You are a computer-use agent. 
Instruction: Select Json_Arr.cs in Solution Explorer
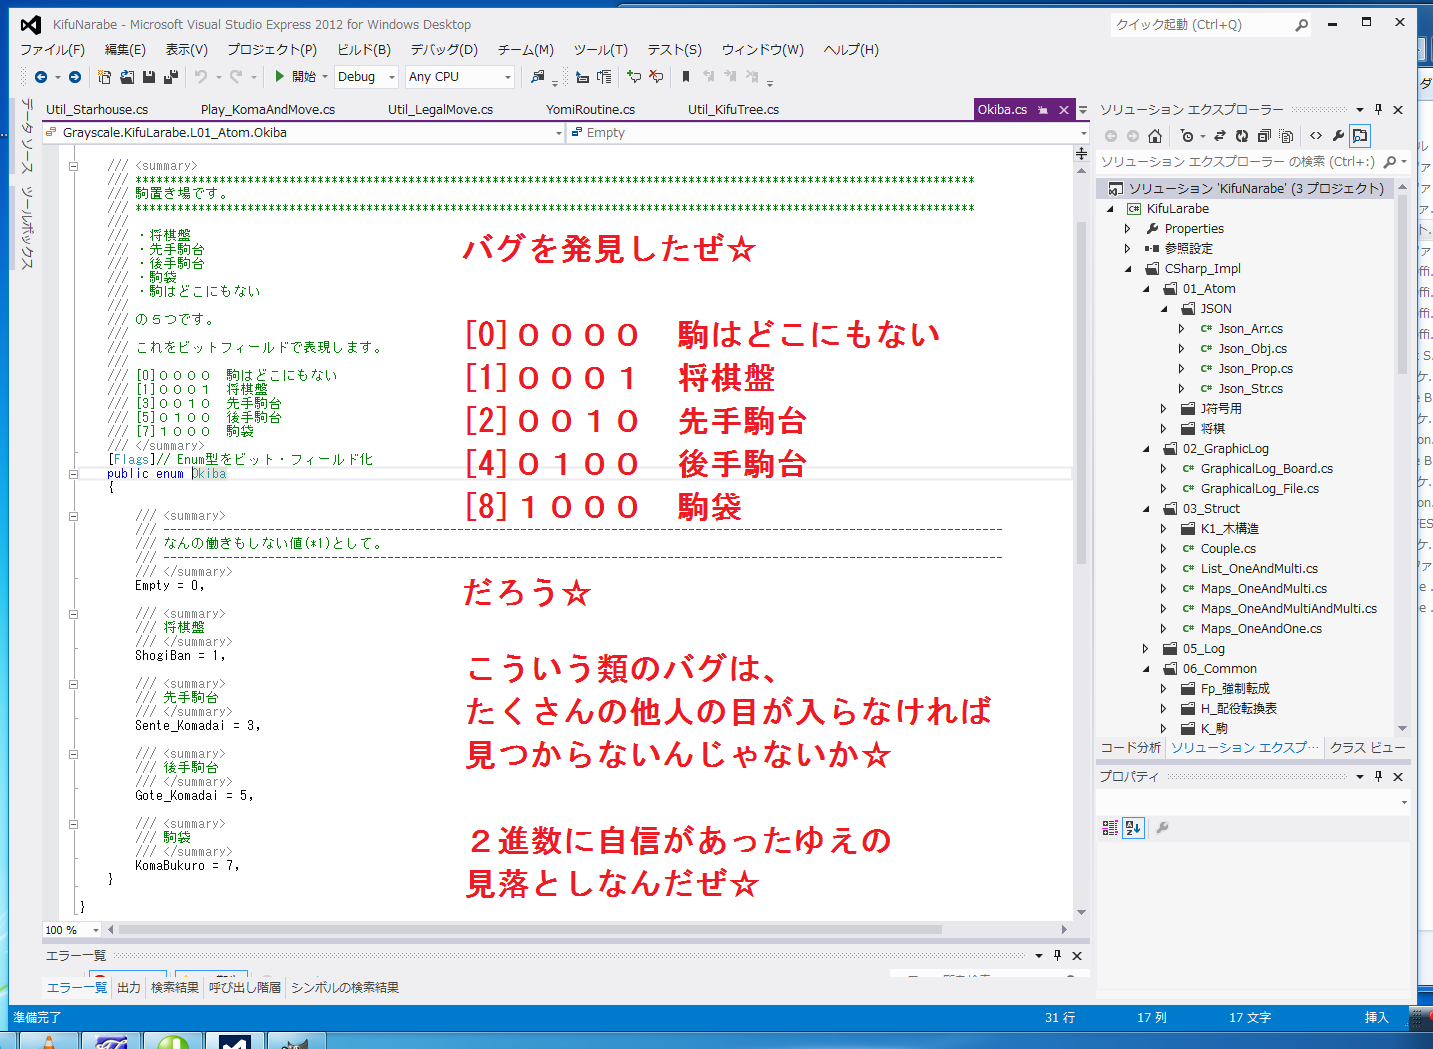tap(1250, 329)
